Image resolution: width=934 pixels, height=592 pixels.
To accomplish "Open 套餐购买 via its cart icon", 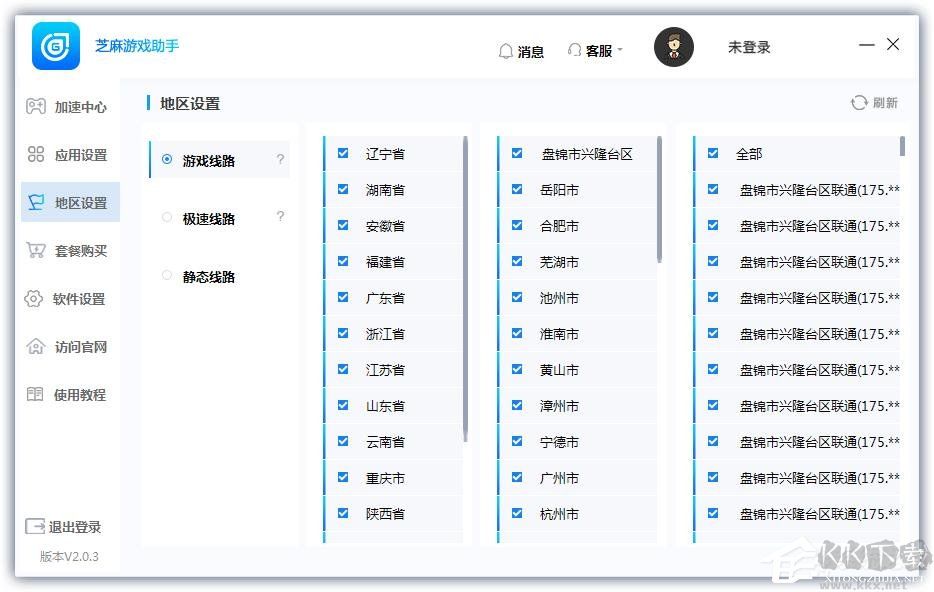I will point(35,250).
